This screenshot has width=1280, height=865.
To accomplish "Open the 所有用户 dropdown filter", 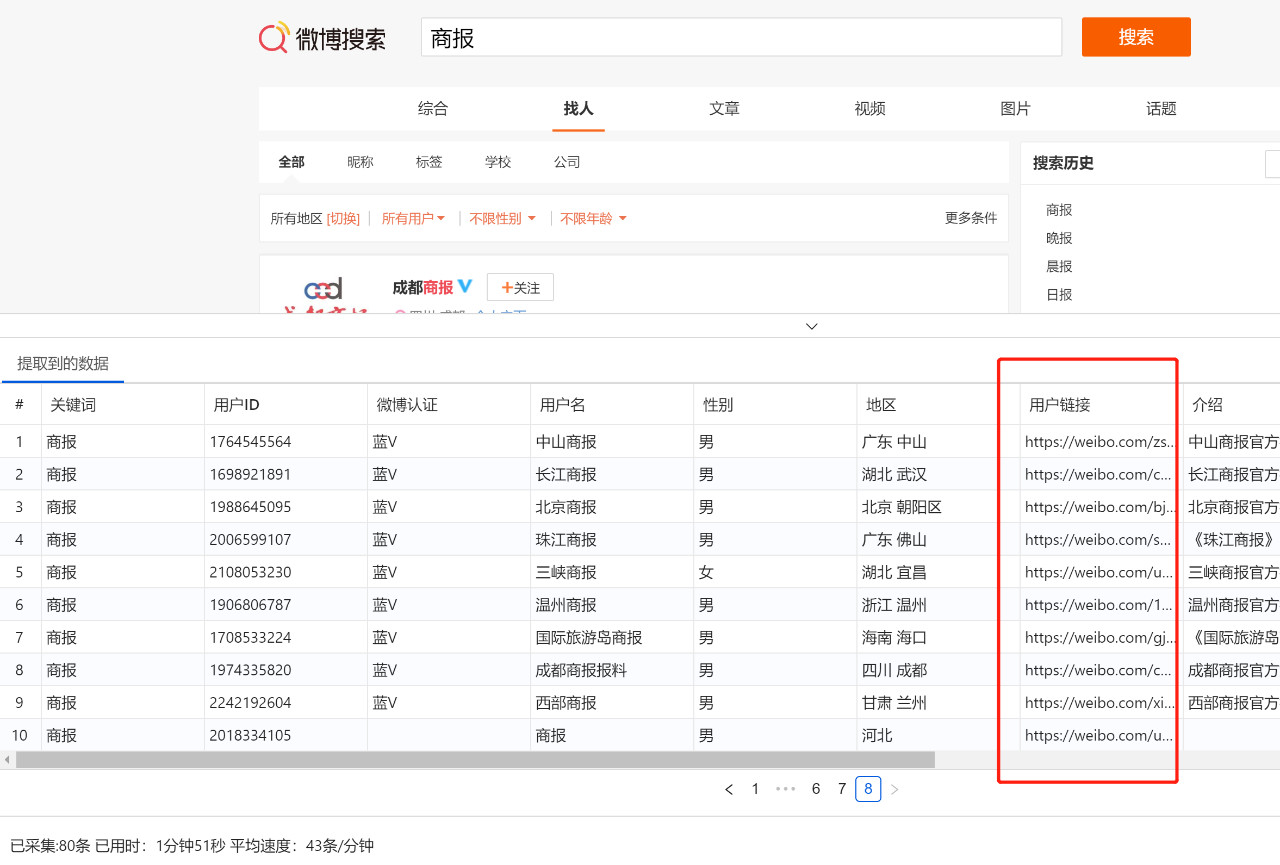I will (x=414, y=218).
